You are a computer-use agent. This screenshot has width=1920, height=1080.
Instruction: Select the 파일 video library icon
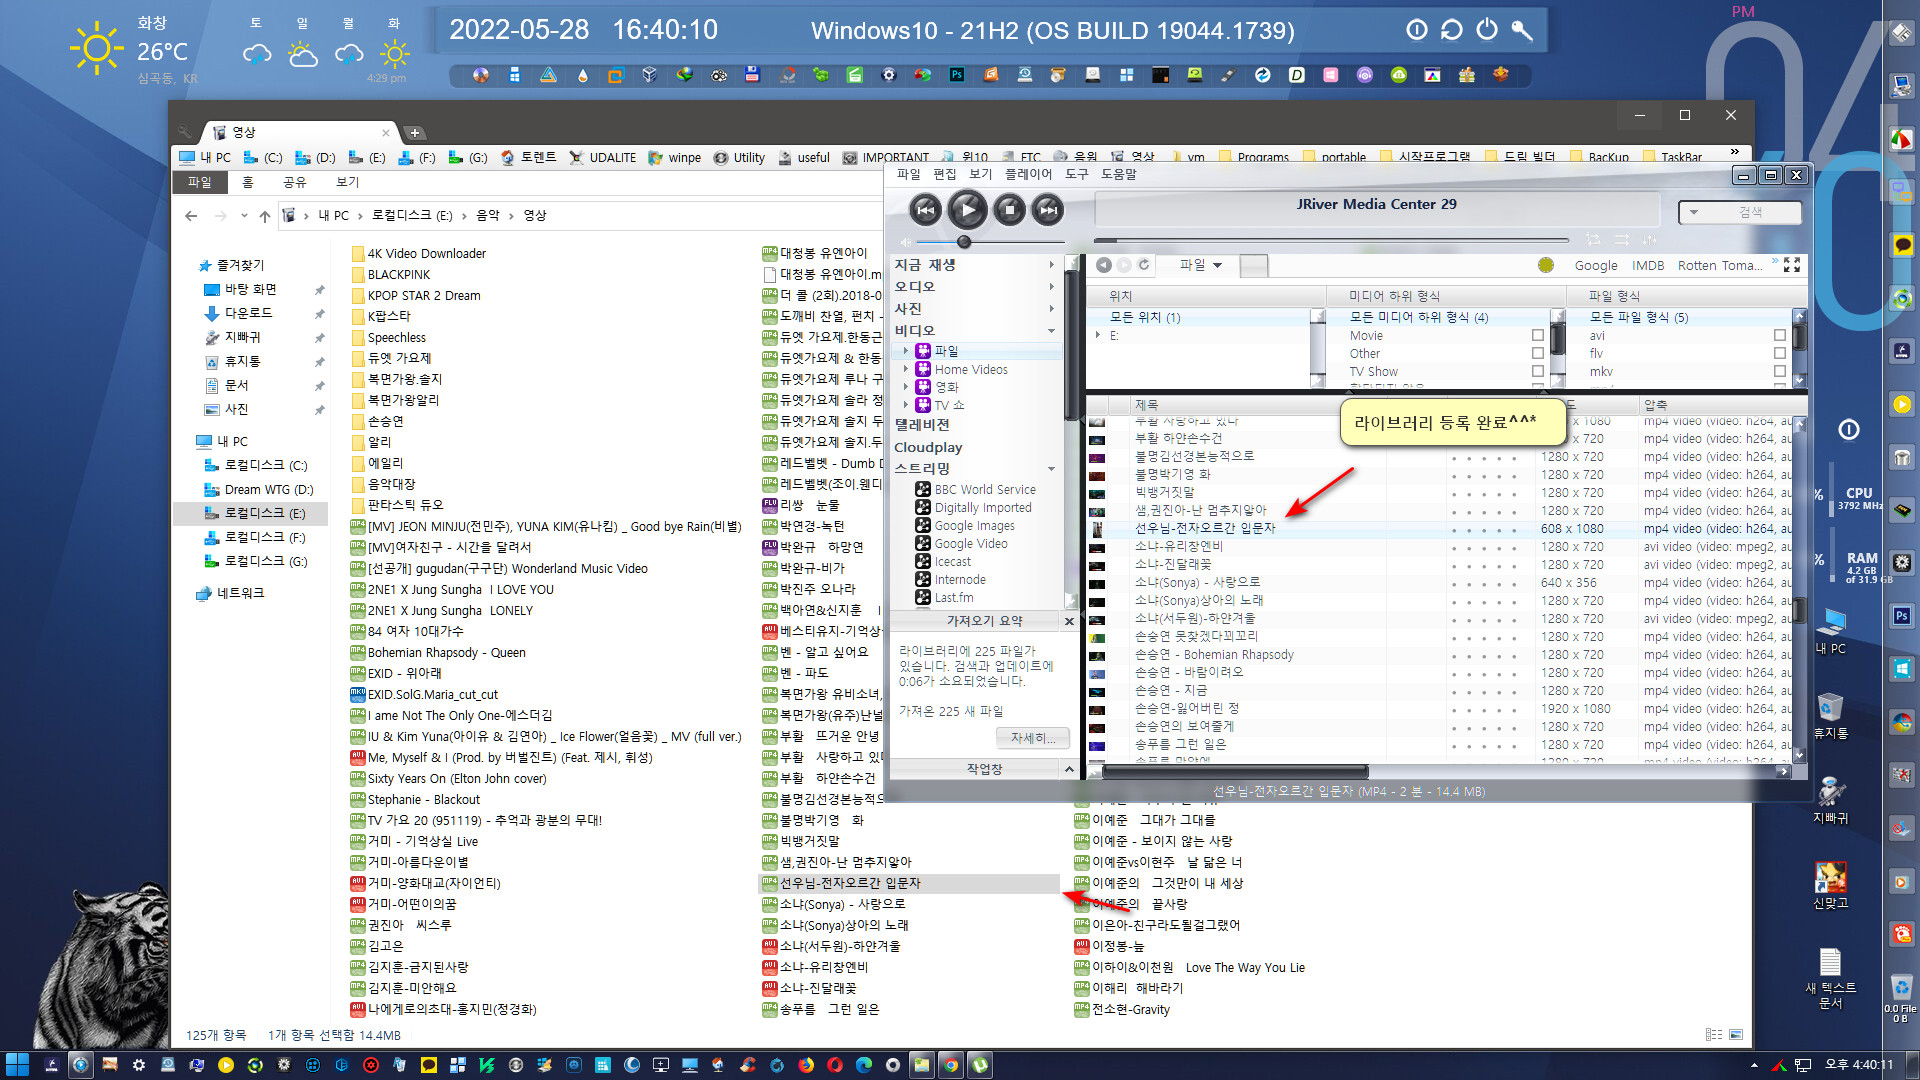tap(924, 351)
